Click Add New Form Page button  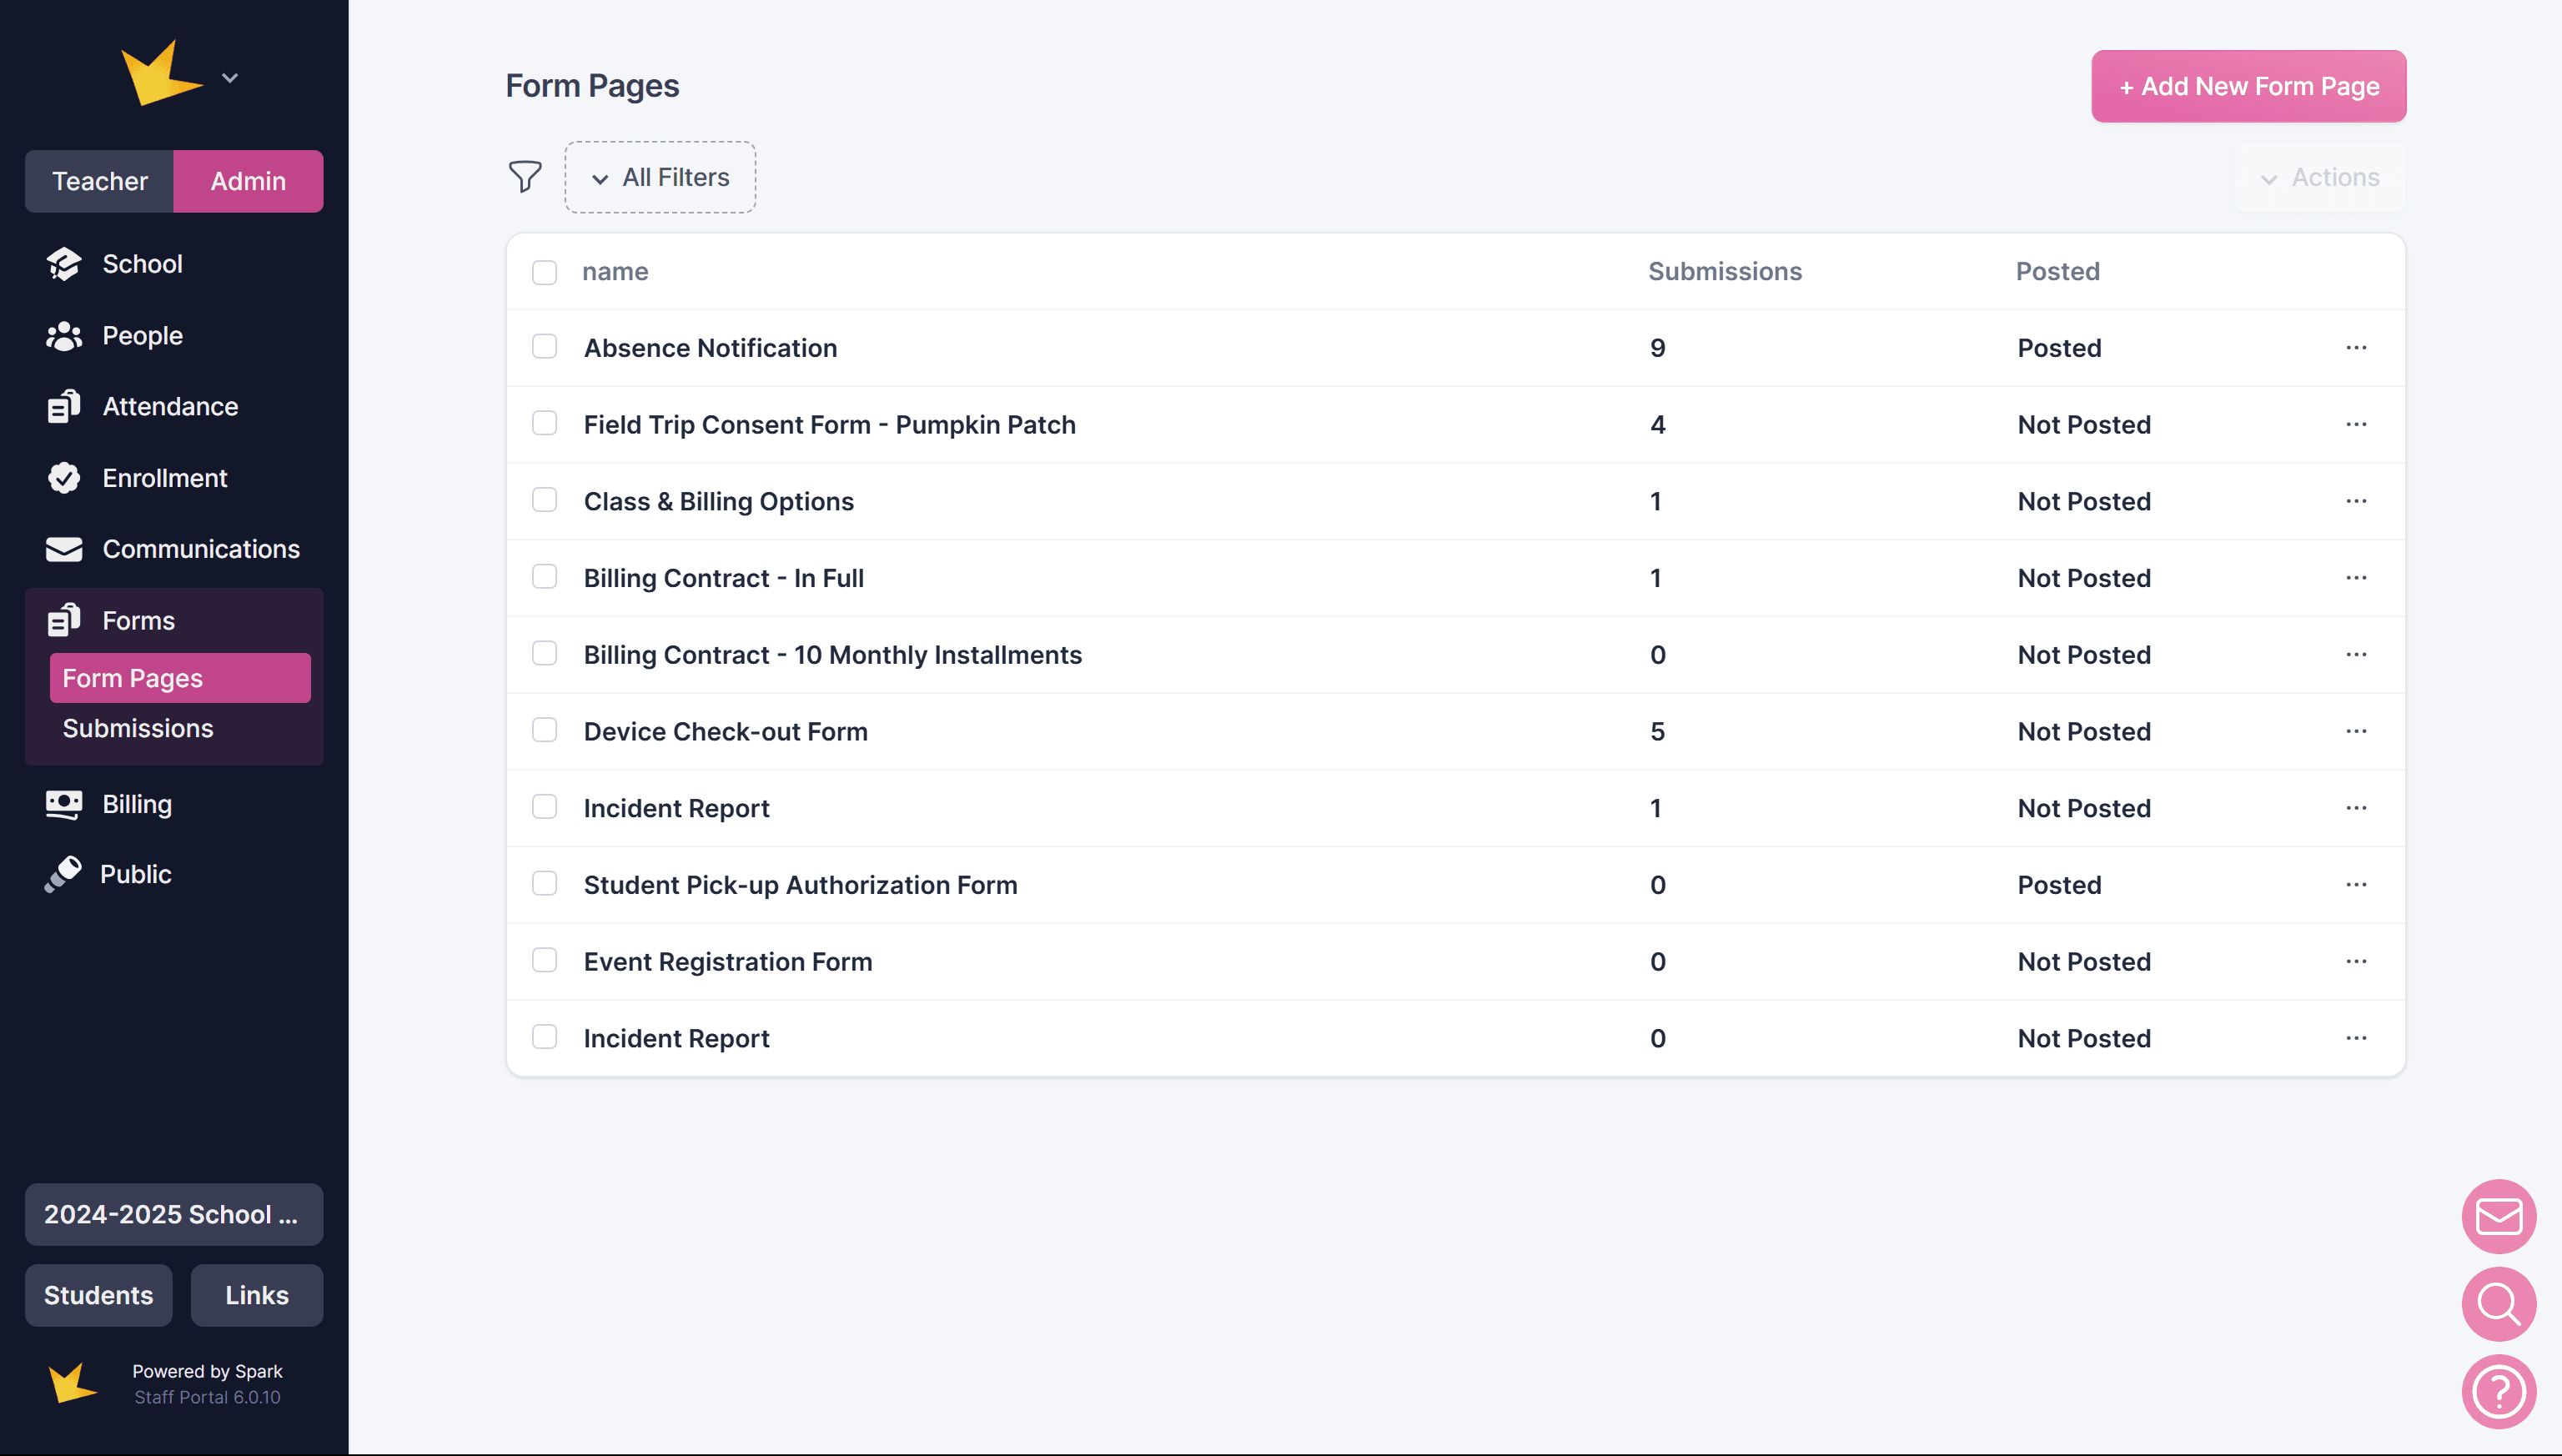click(x=2248, y=87)
